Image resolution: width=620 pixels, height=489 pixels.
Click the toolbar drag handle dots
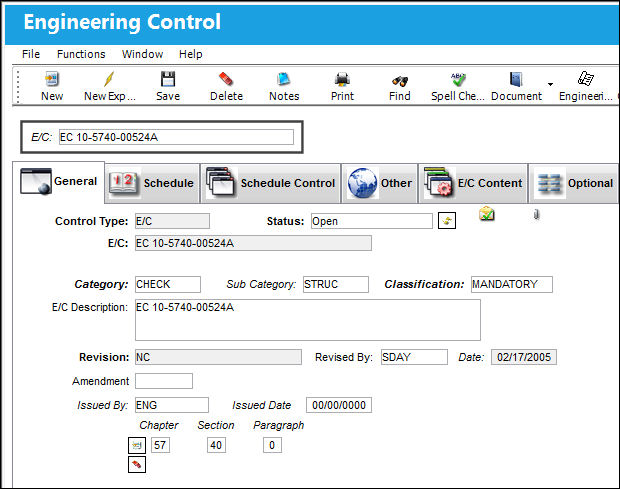tap(18, 86)
